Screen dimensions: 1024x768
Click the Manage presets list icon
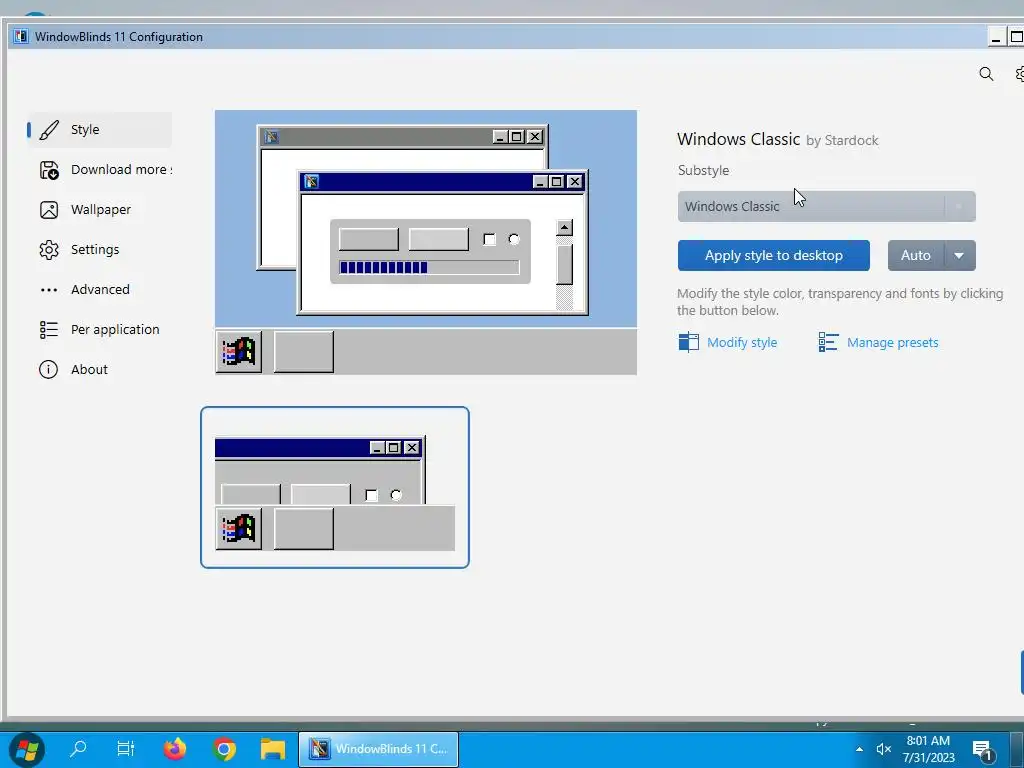point(828,342)
